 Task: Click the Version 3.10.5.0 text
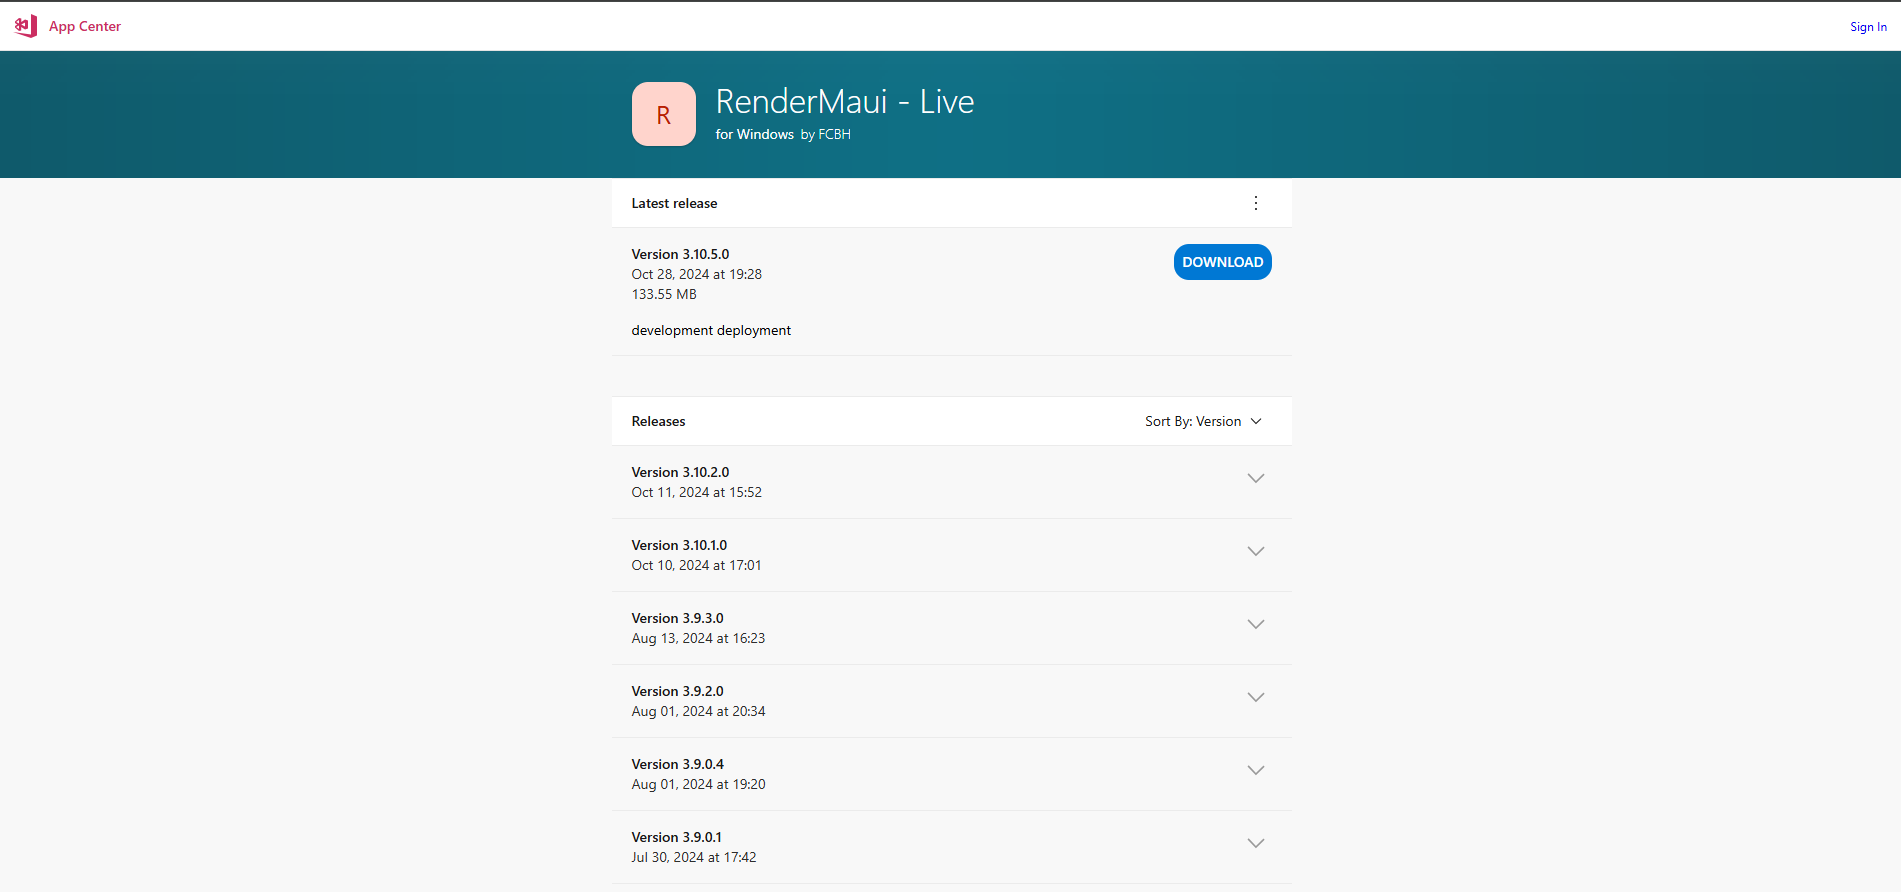pyautogui.click(x=680, y=254)
